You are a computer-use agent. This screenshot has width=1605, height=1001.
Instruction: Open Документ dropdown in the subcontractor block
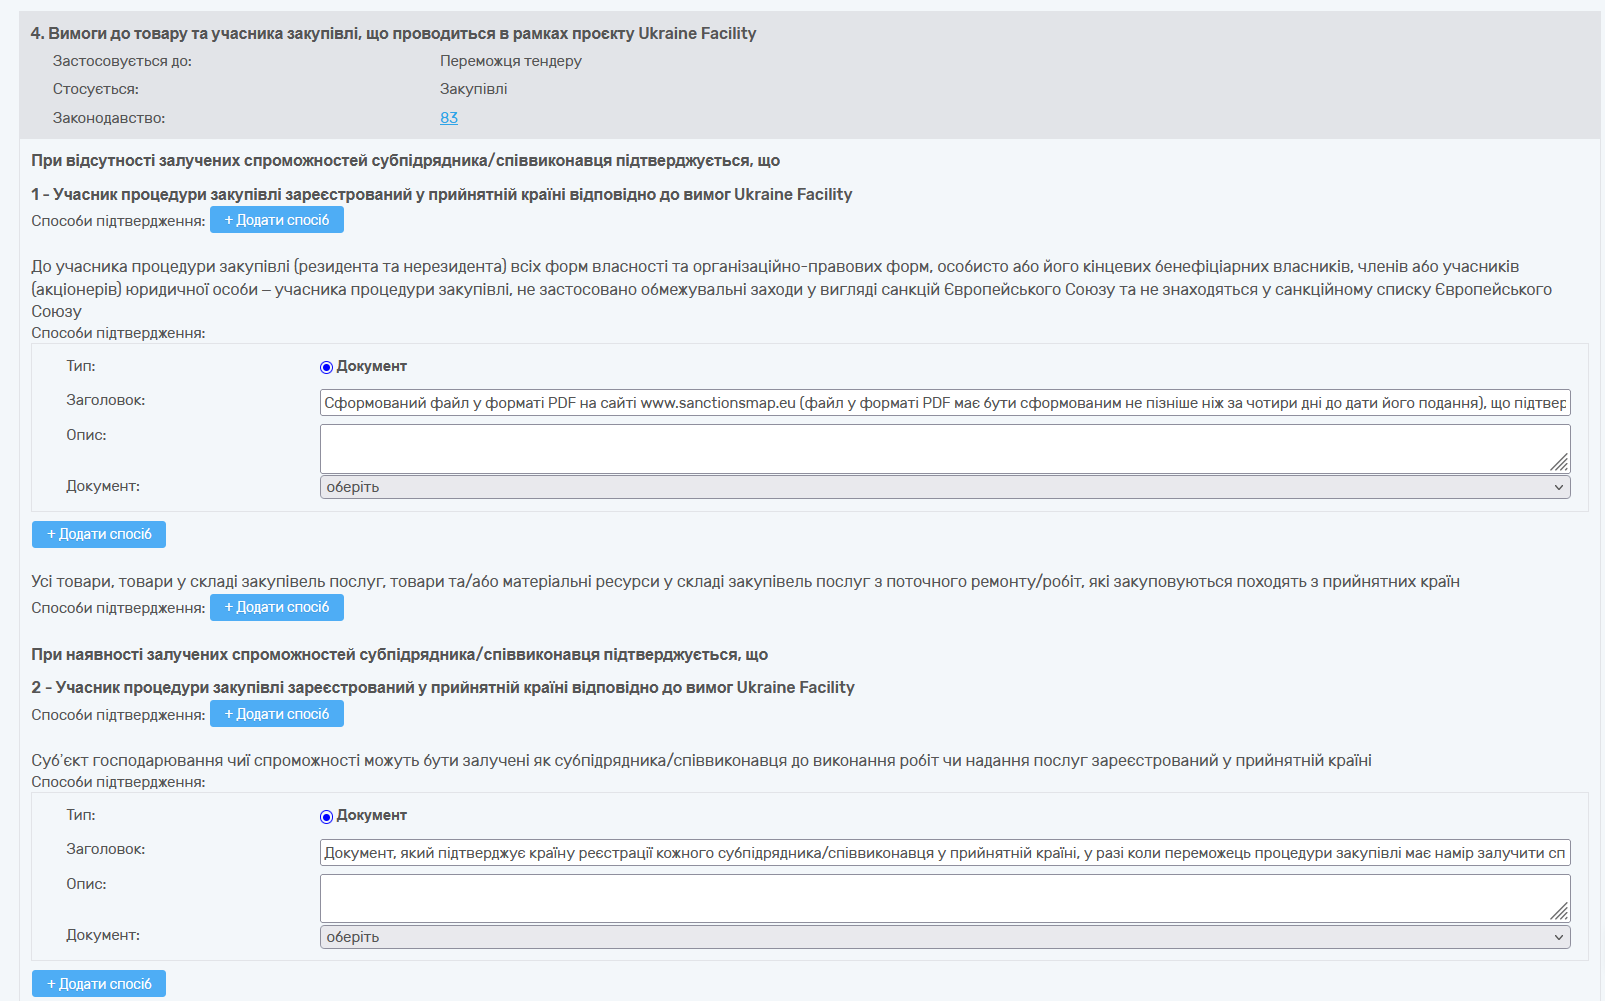point(944,937)
